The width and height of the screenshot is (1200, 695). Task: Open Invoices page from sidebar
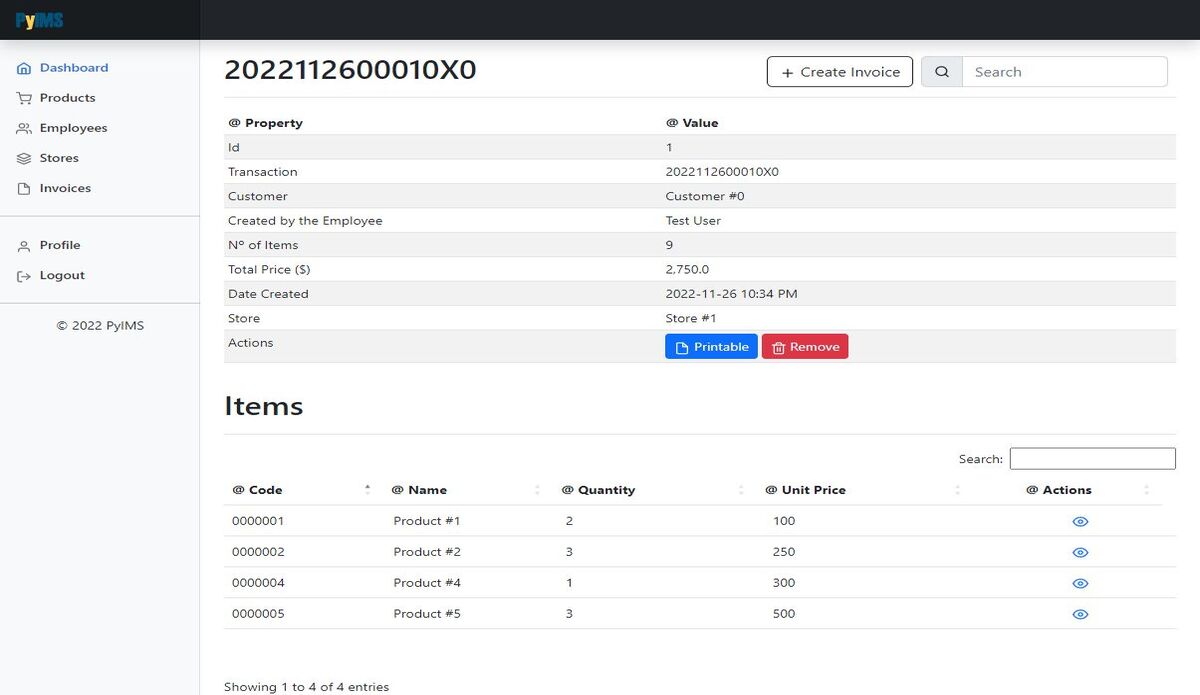[65, 188]
